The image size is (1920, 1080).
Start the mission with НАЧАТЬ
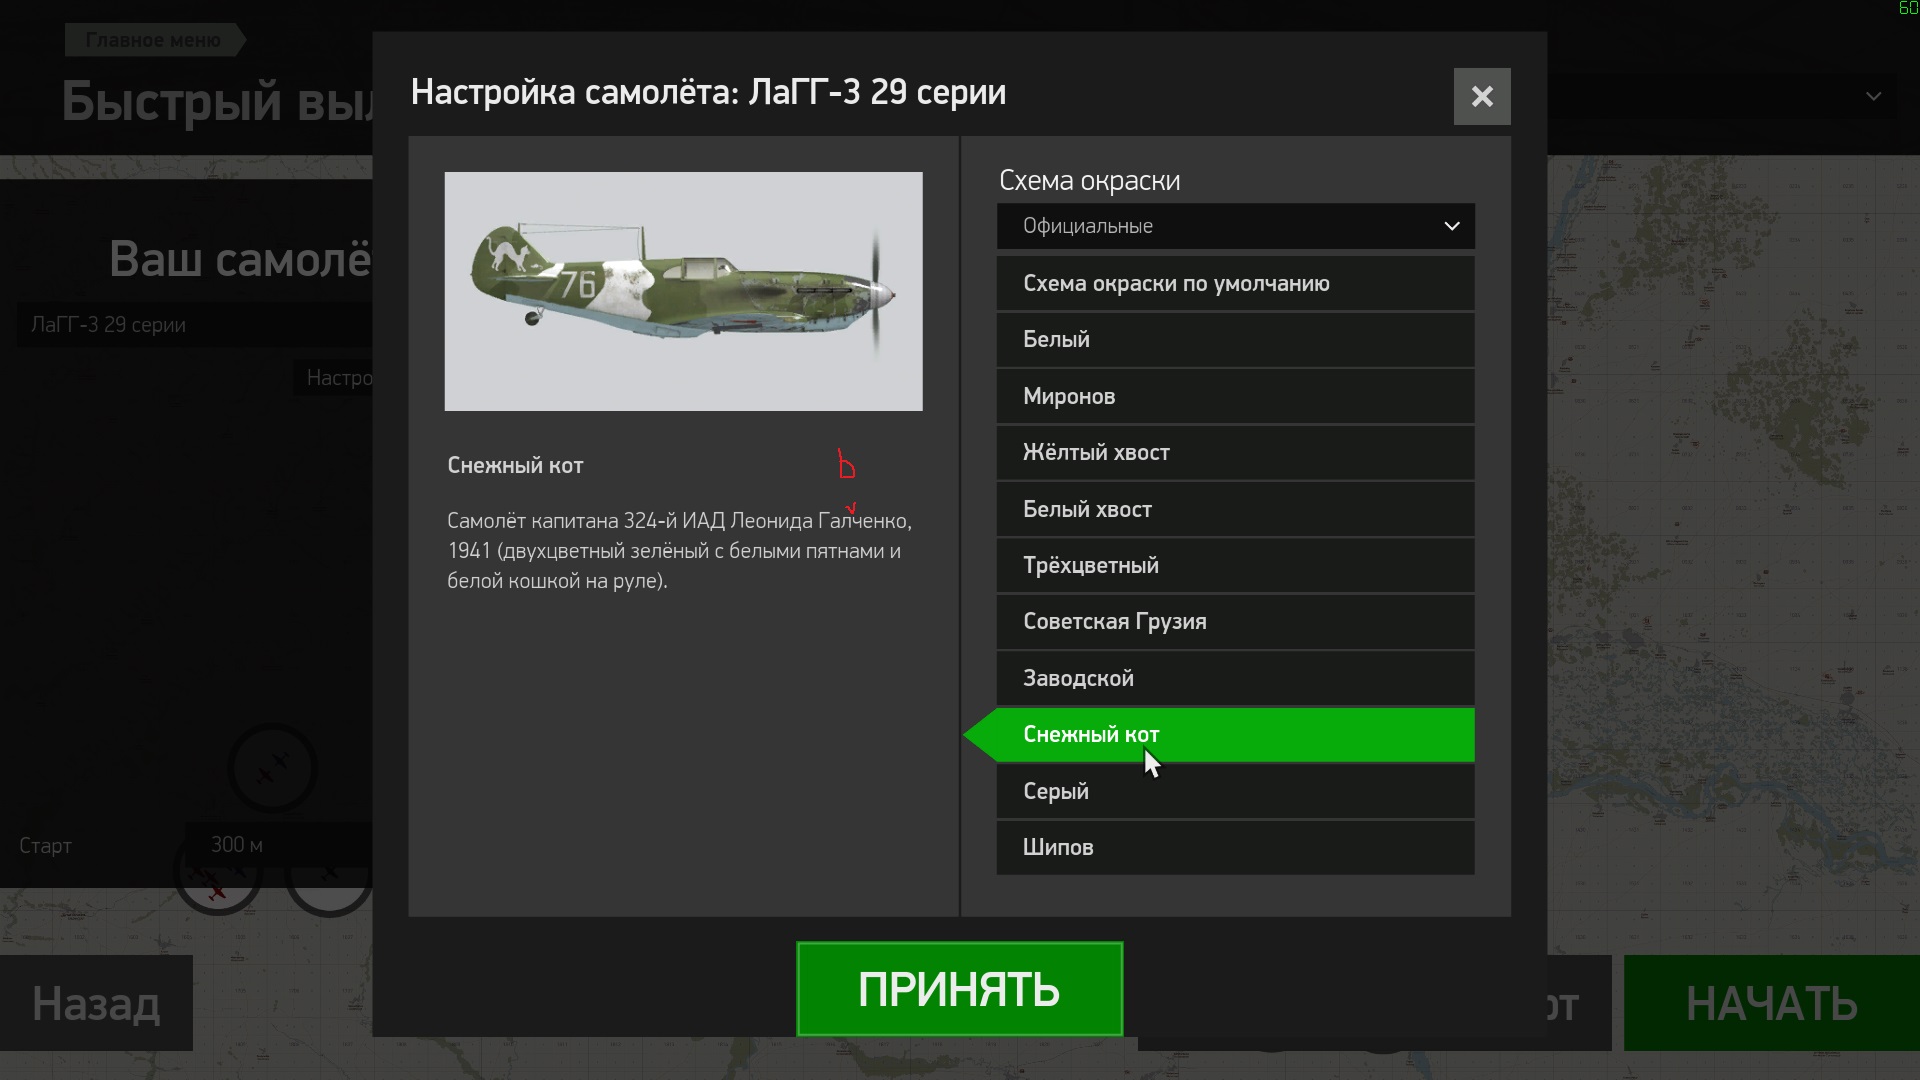pos(1771,1003)
